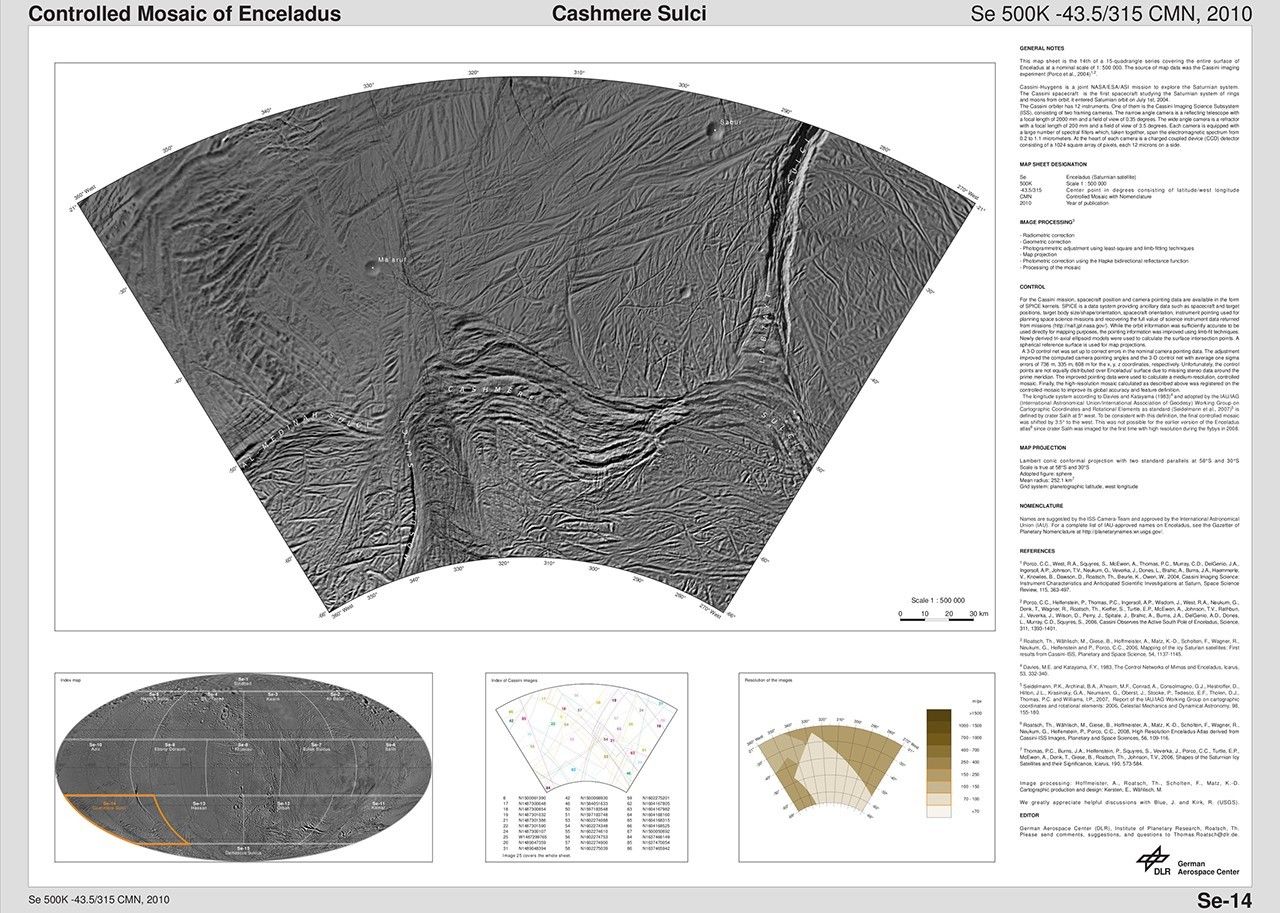The width and height of the screenshot is (1280, 913).
Task: Click the Controlled Mosaic of Enceladus heading
Action: [x=184, y=14]
